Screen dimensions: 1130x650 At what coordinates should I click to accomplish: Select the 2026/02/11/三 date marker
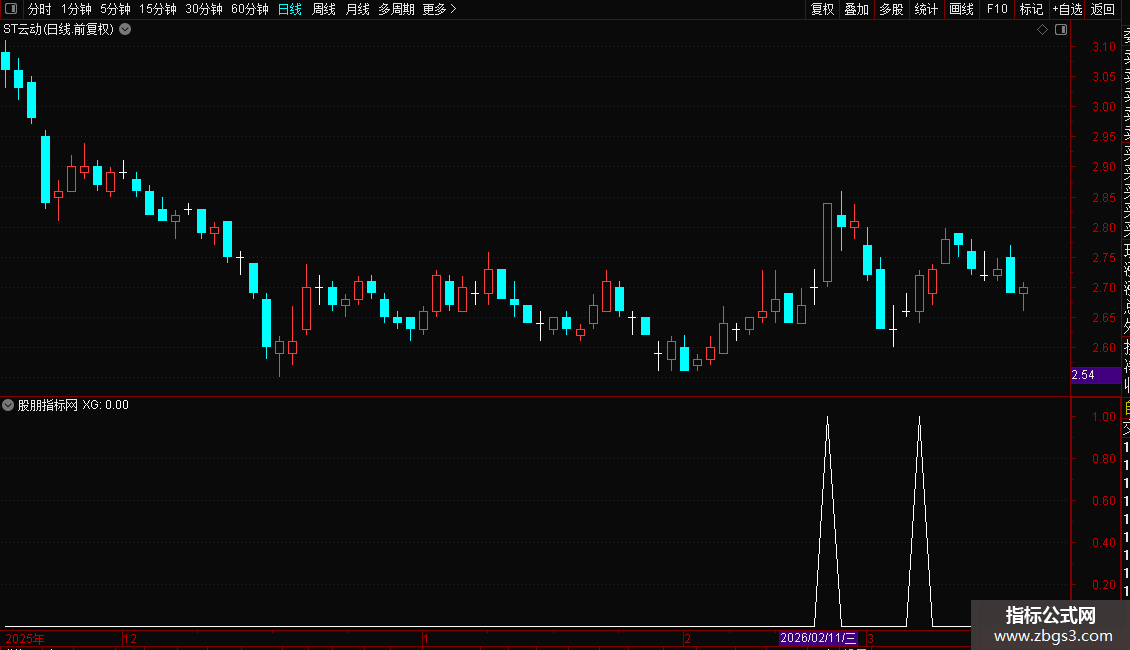tap(818, 638)
